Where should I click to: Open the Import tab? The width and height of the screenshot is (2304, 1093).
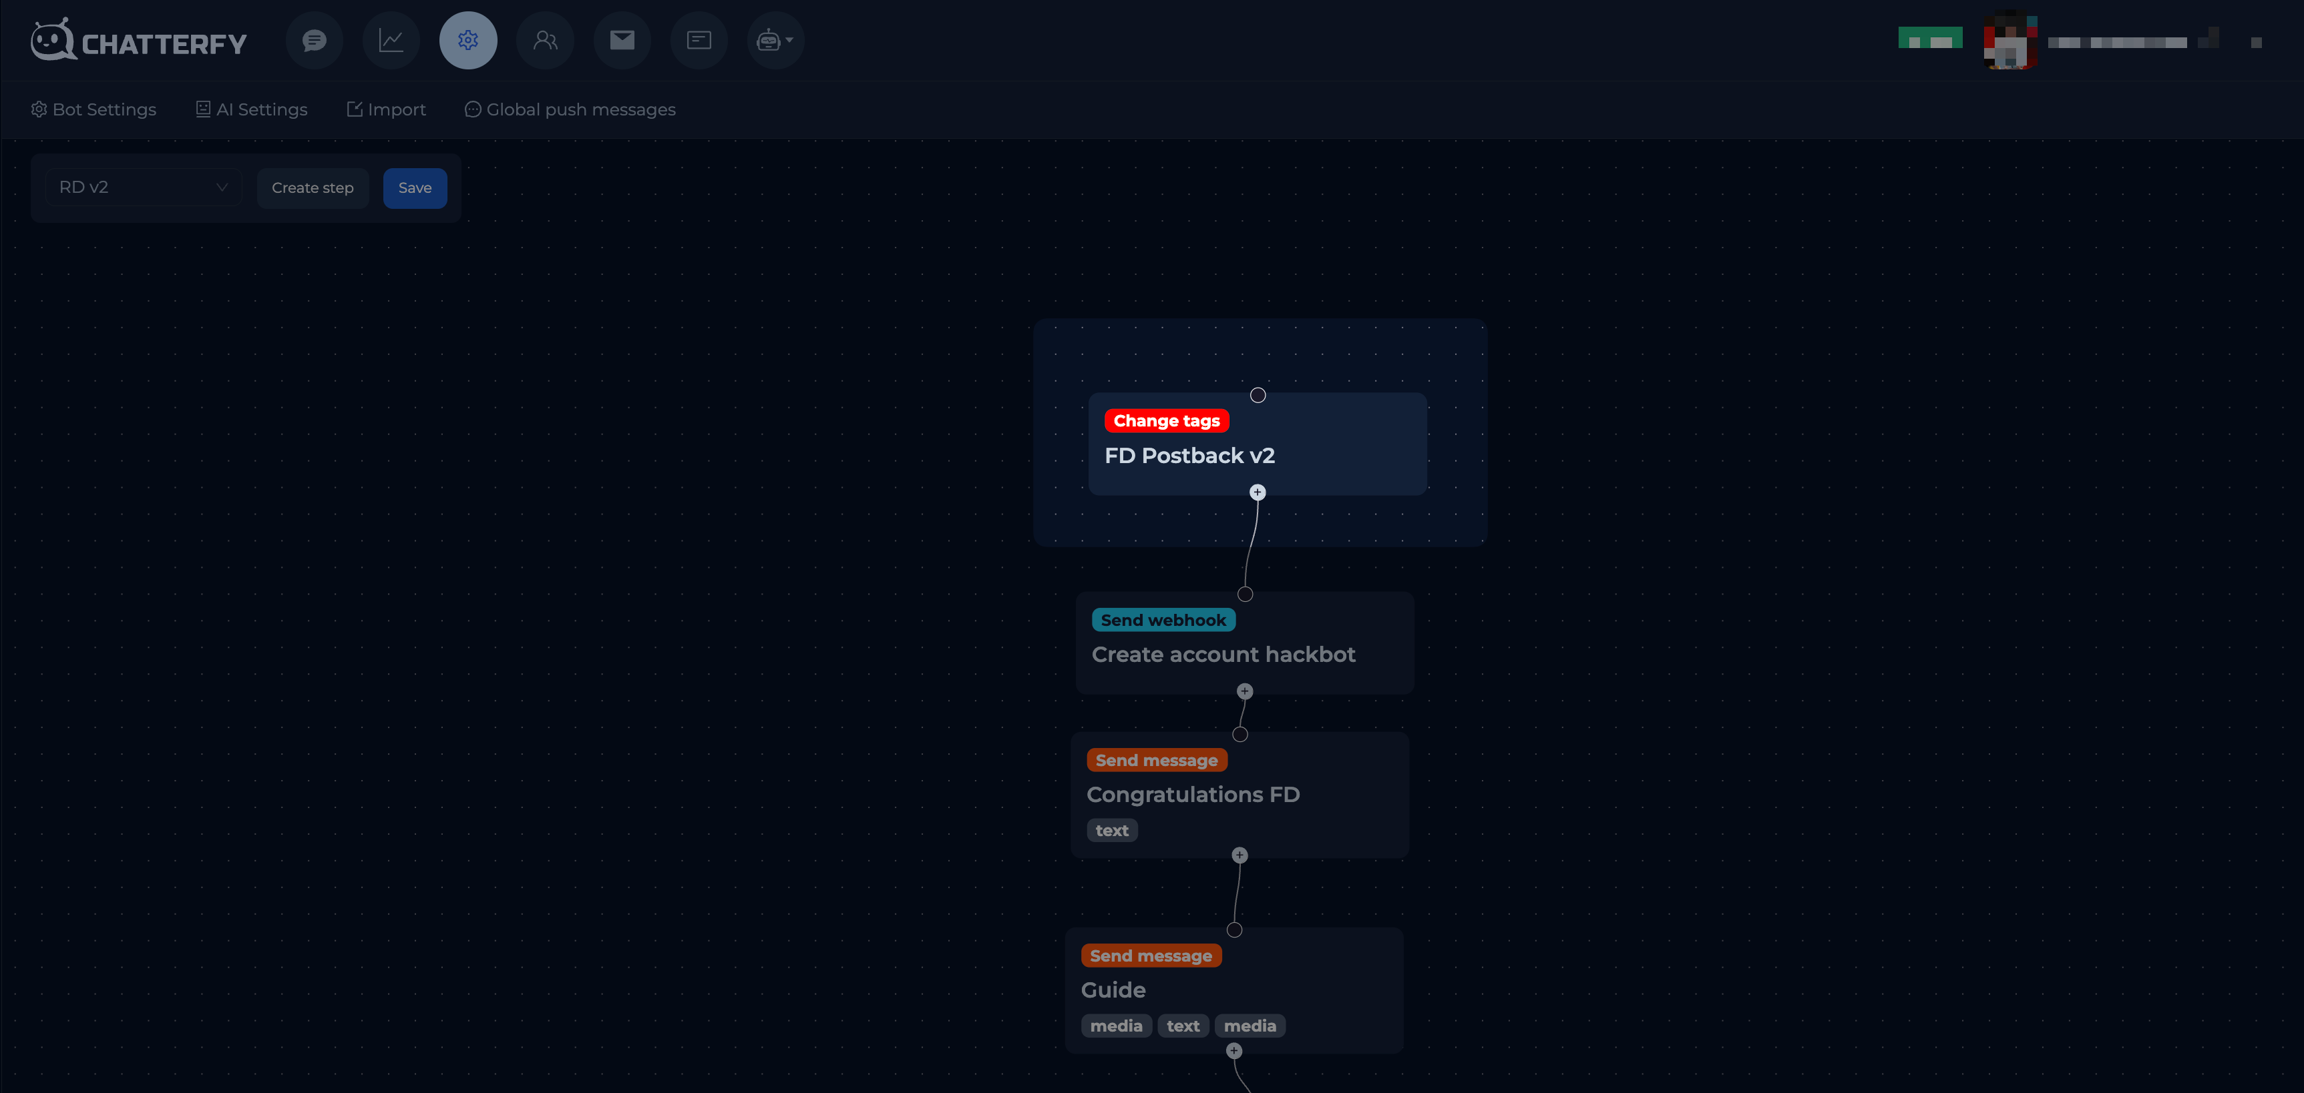click(x=386, y=110)
